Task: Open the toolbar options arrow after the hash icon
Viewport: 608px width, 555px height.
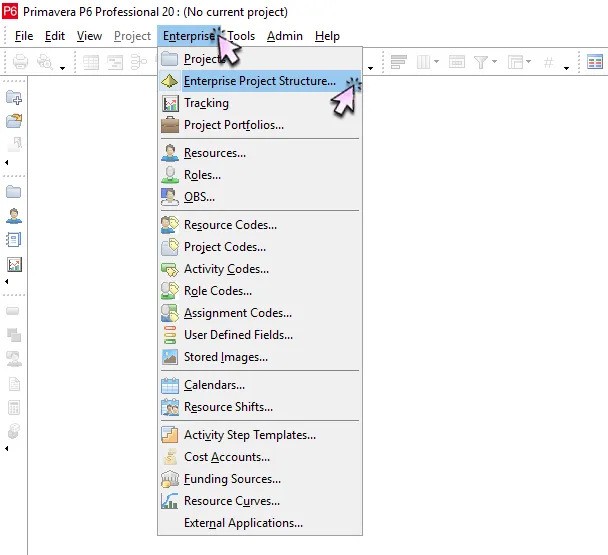Action: pyautogui.click(x=567, y=68)
